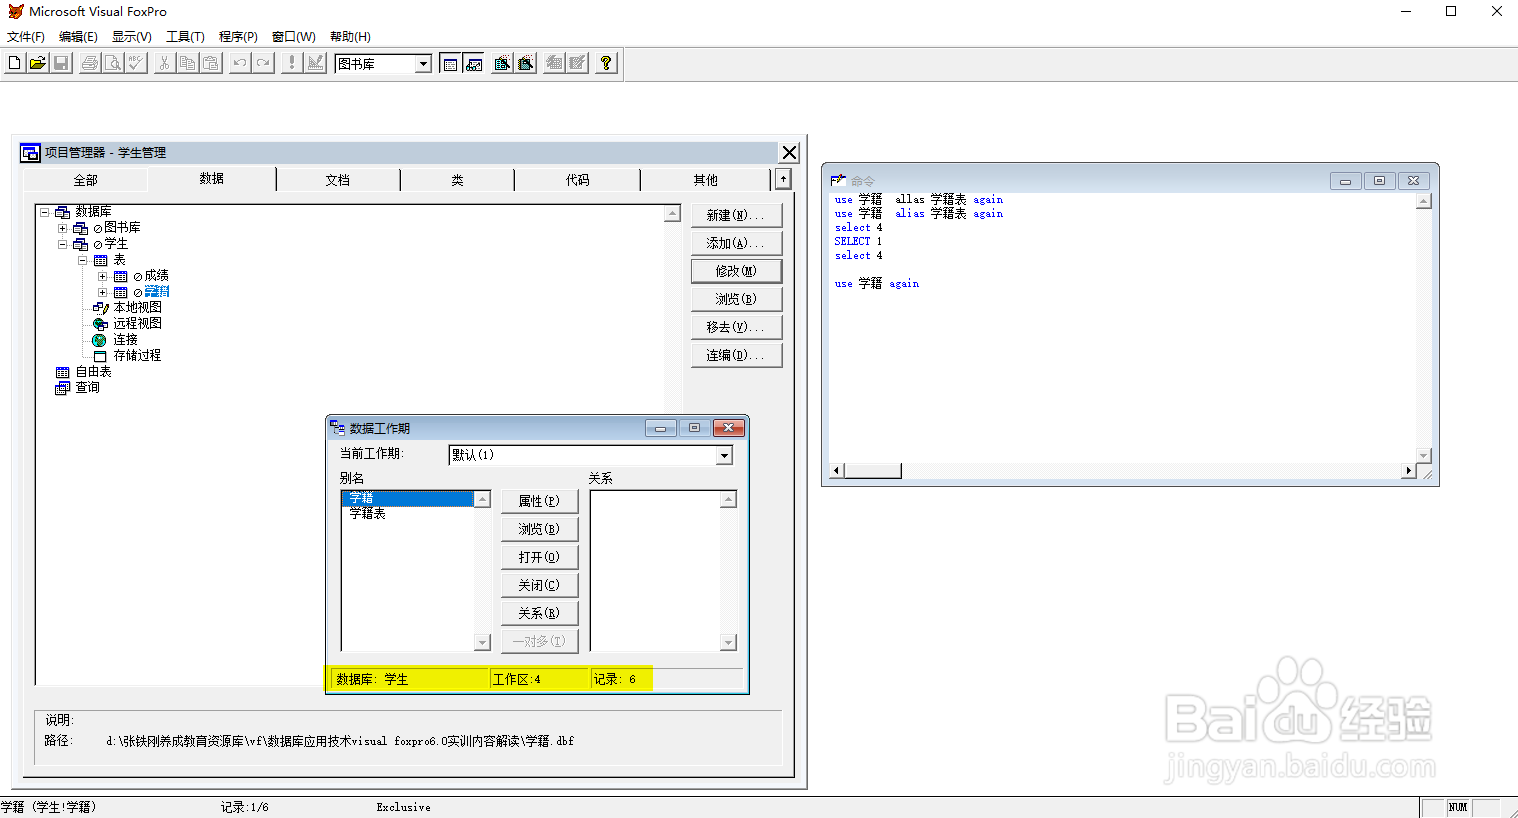This screenshot has height=818, width=1518.
Task: Collapse Project Manager with the arrow button
Action: (x=783, y=179)
